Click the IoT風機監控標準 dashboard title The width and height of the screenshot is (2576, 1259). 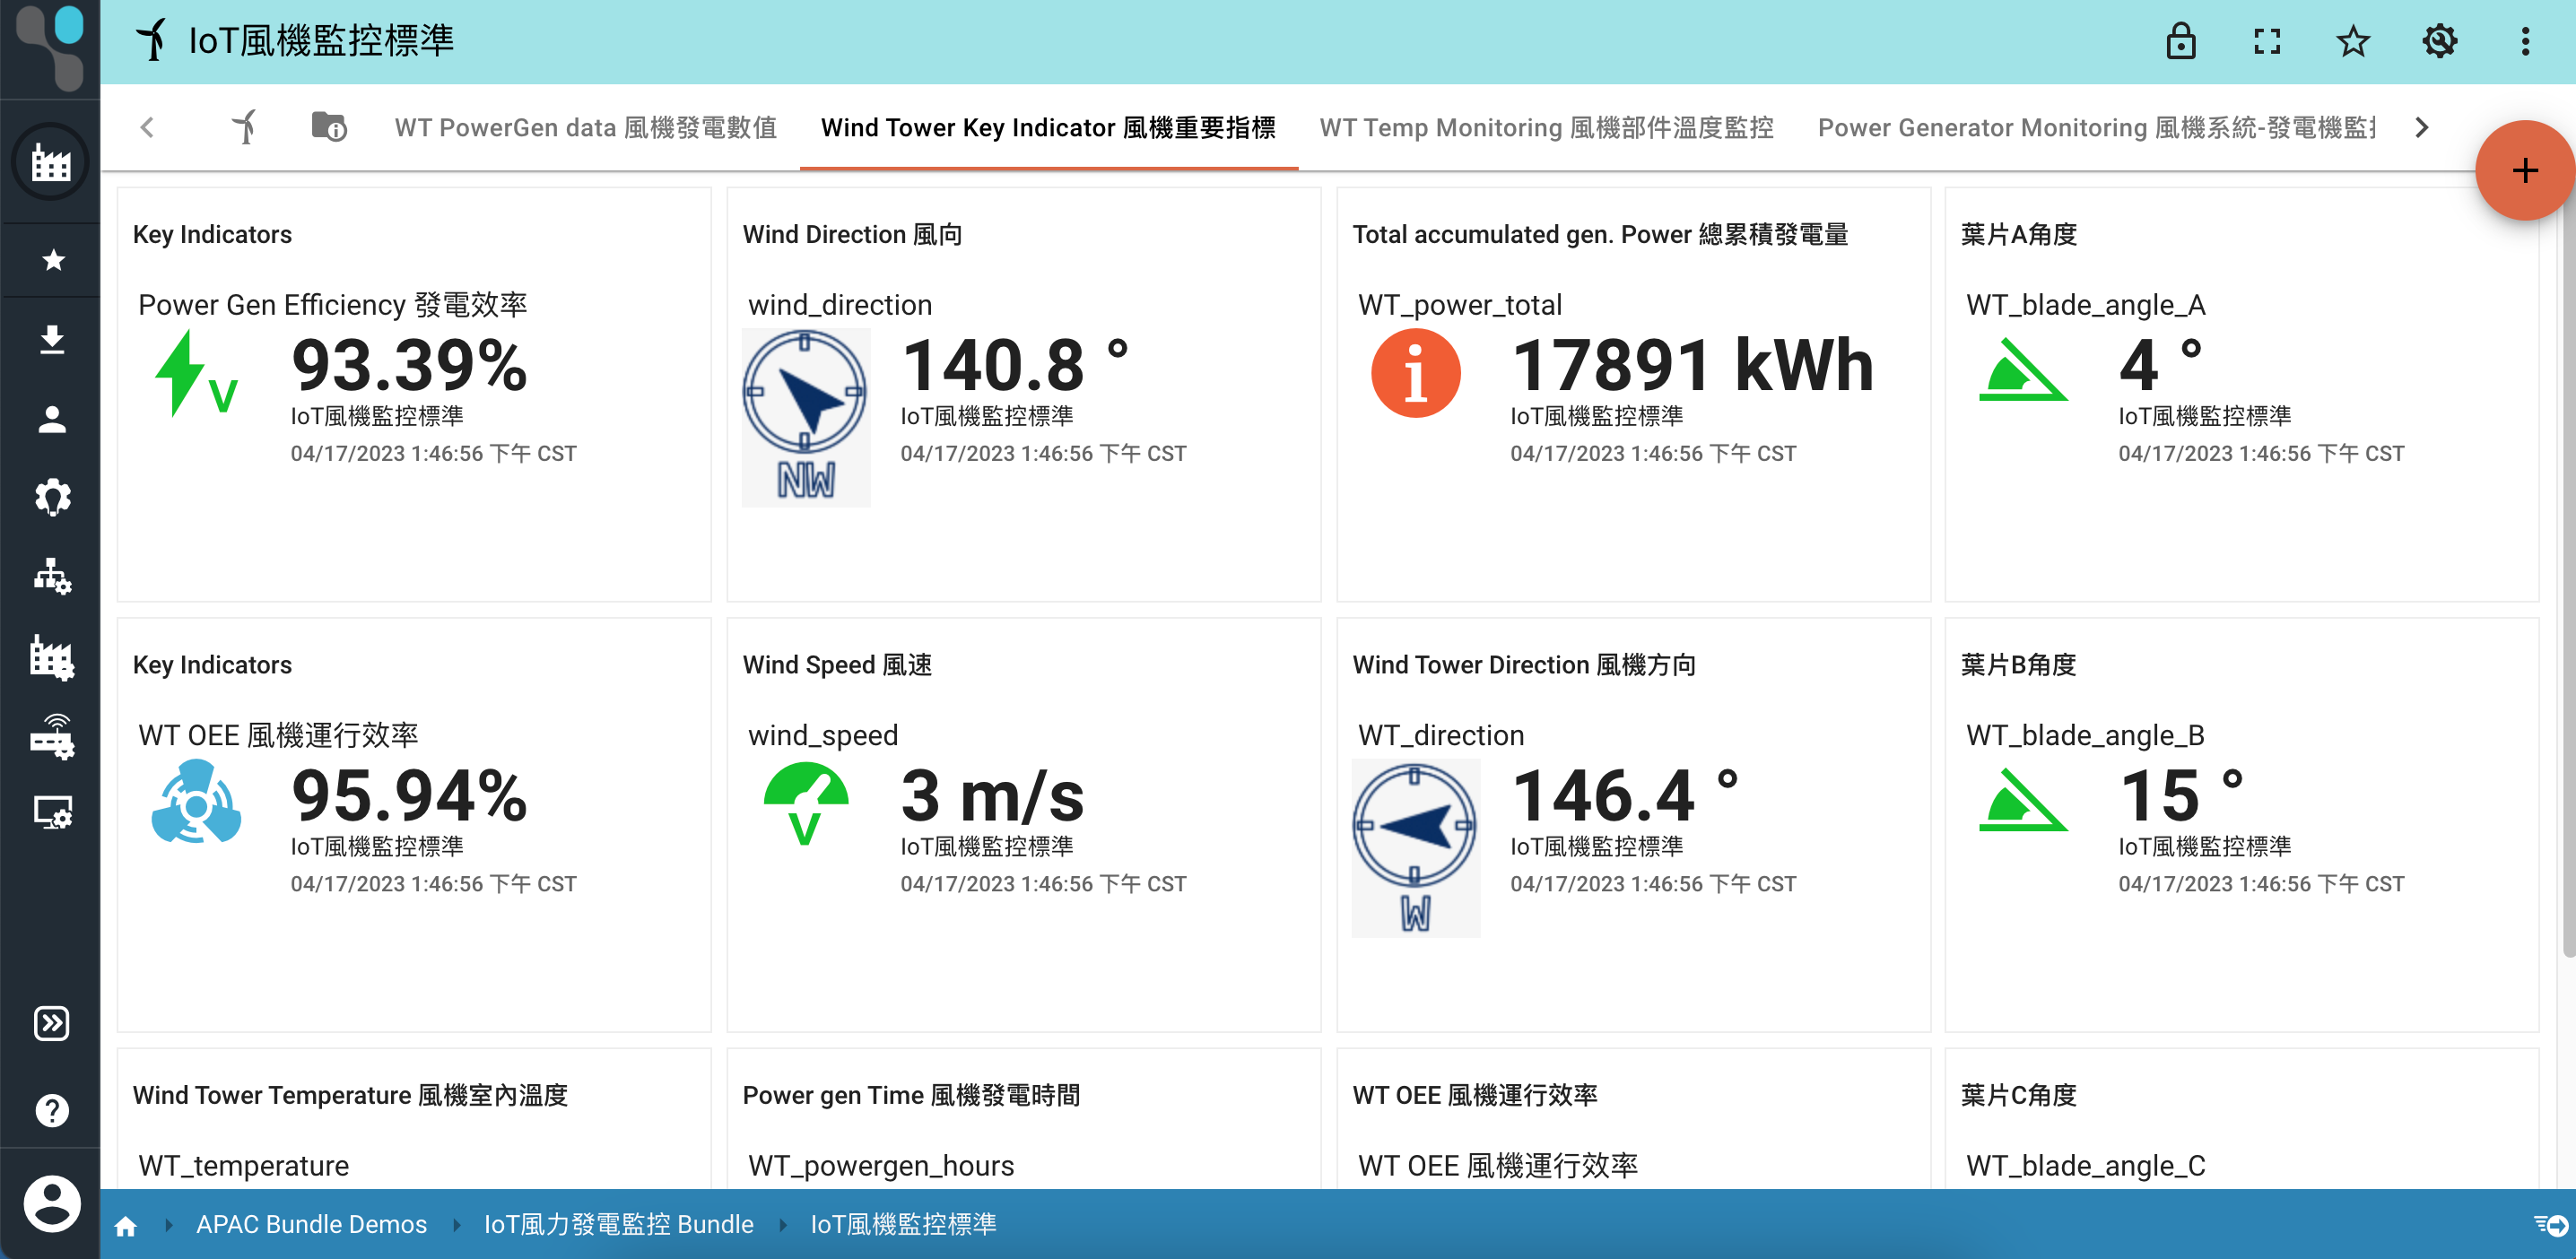click(x=321, y=41)
